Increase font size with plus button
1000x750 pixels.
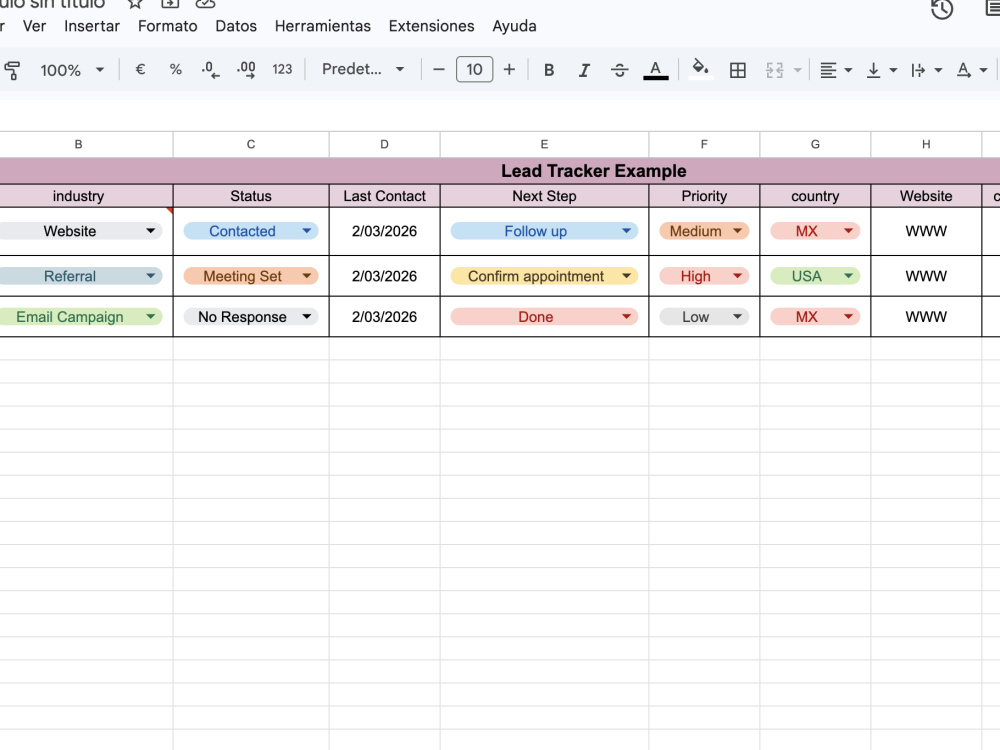tap(509, 70)
